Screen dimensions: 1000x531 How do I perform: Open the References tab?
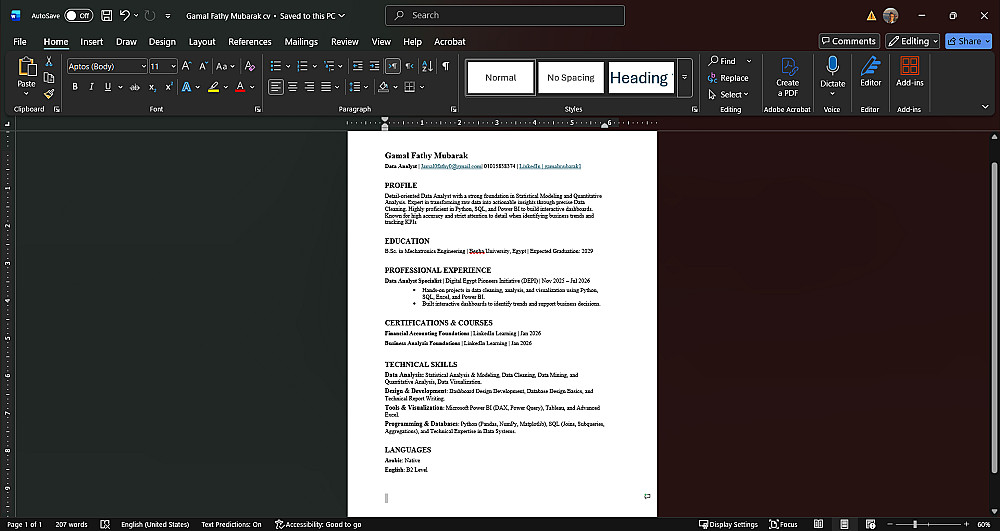coord(250,42)
